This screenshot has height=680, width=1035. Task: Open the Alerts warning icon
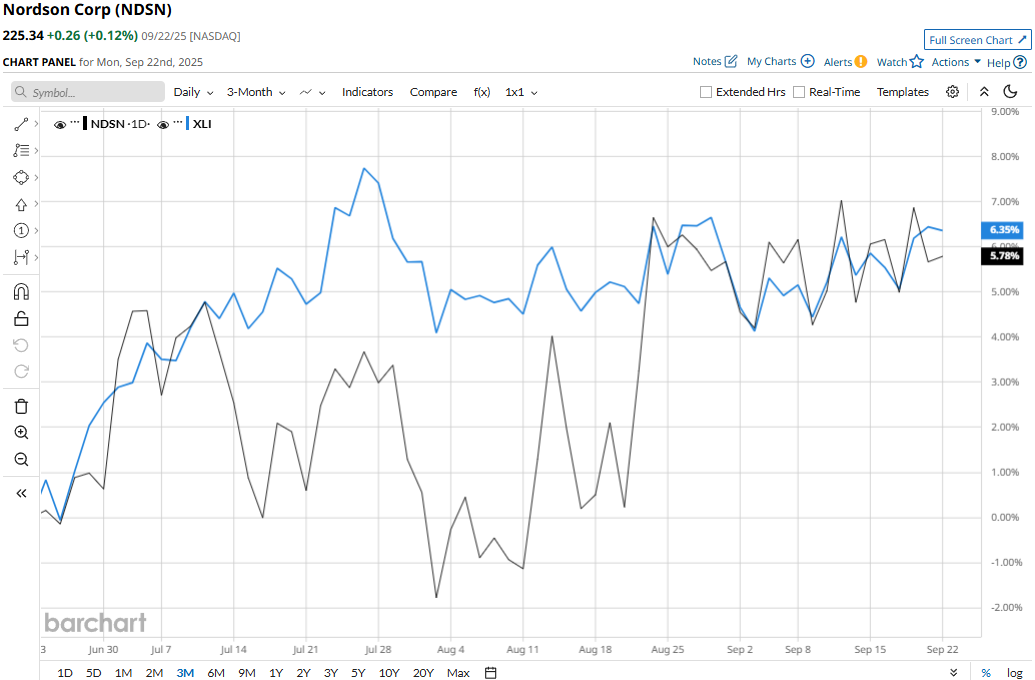point(861,61)
